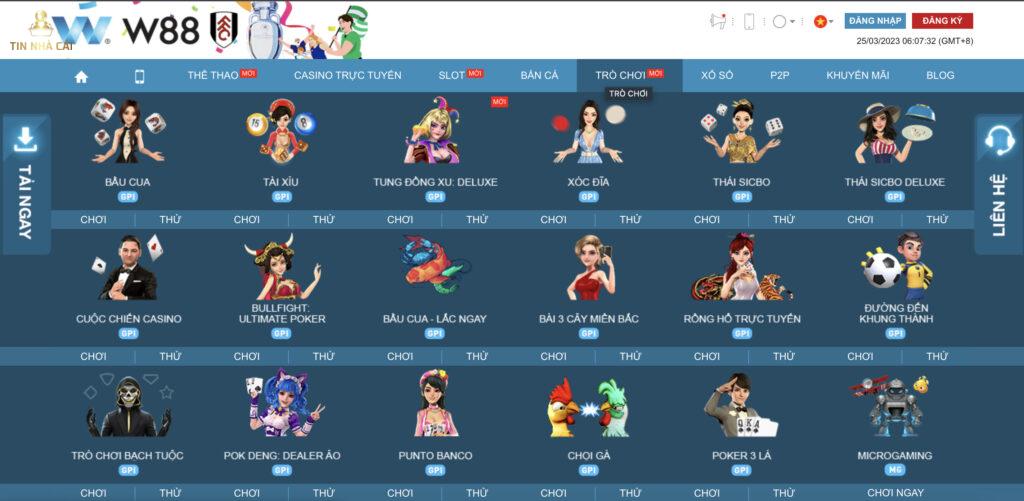Click the megaphone announcements icon
Screen dimensions: 1024x501
pyautogui.click(x=717, y=21)
